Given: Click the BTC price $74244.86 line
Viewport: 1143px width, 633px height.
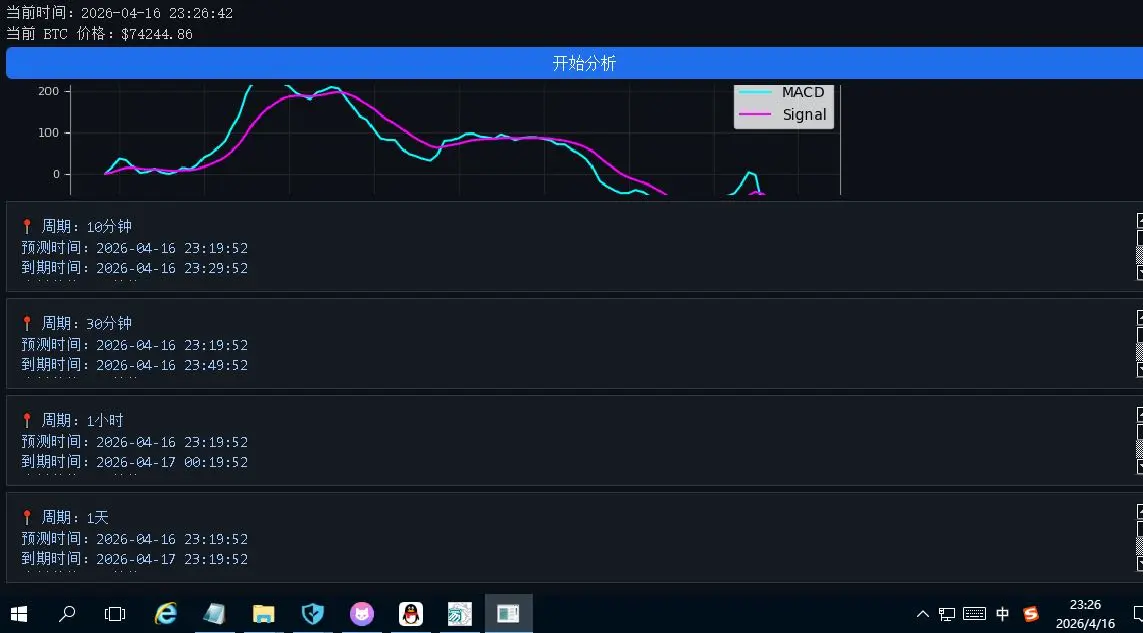Looking at the screenshot, I should (x=99, y=34).
